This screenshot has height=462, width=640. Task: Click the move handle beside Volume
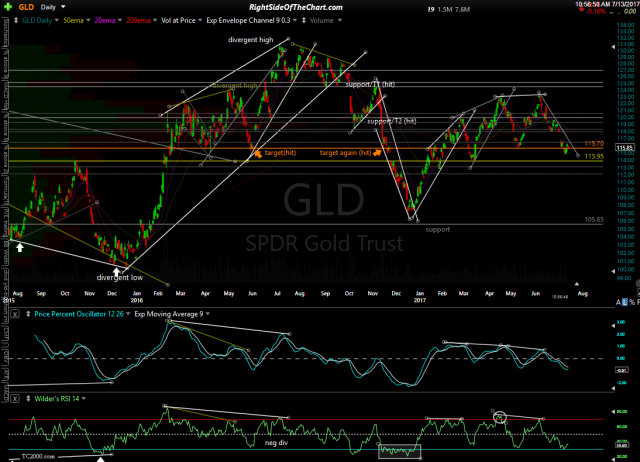(304, 20)
